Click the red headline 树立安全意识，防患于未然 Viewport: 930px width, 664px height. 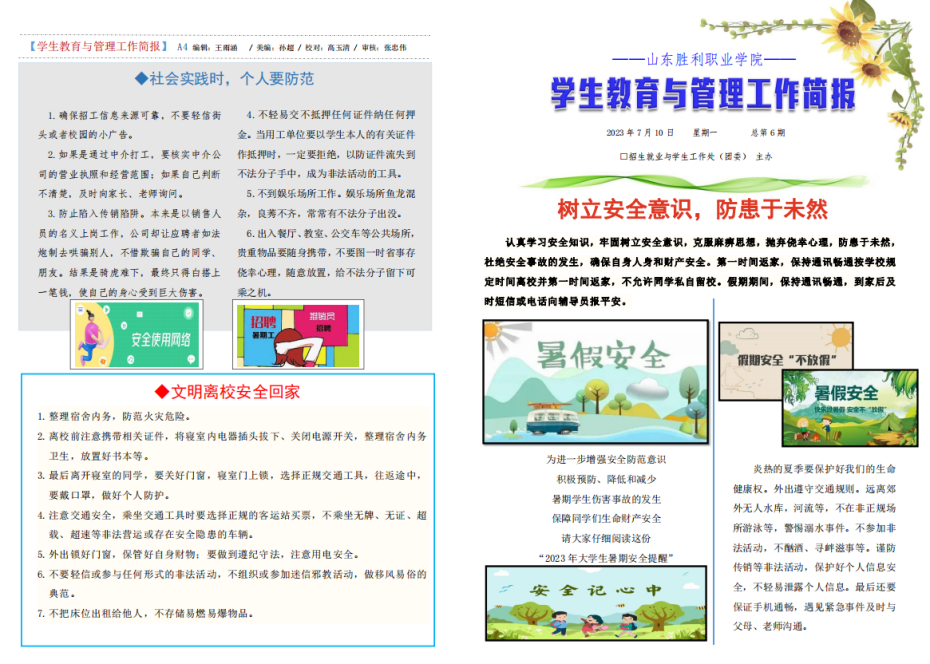point(692,209)
